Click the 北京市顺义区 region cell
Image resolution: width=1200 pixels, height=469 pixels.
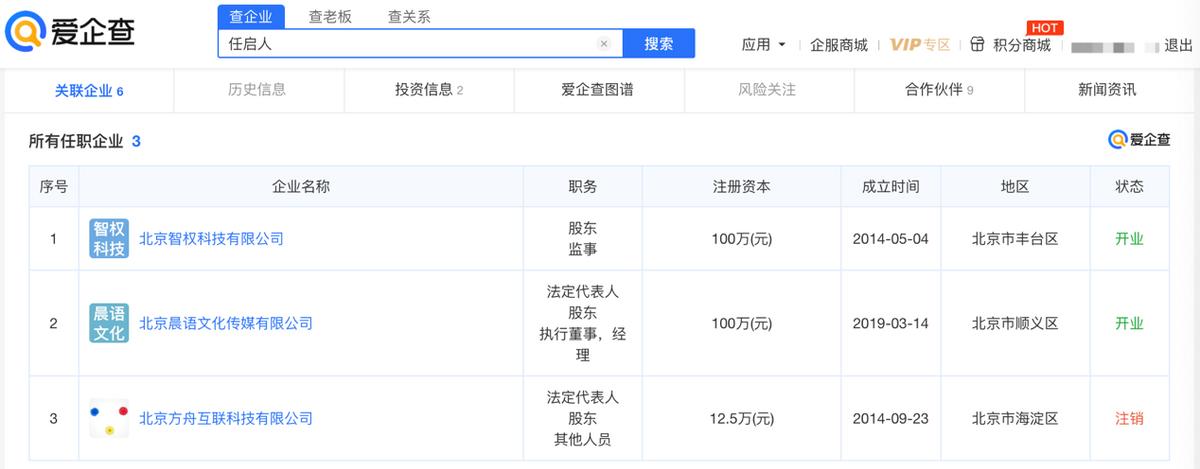pos(1015,323)
